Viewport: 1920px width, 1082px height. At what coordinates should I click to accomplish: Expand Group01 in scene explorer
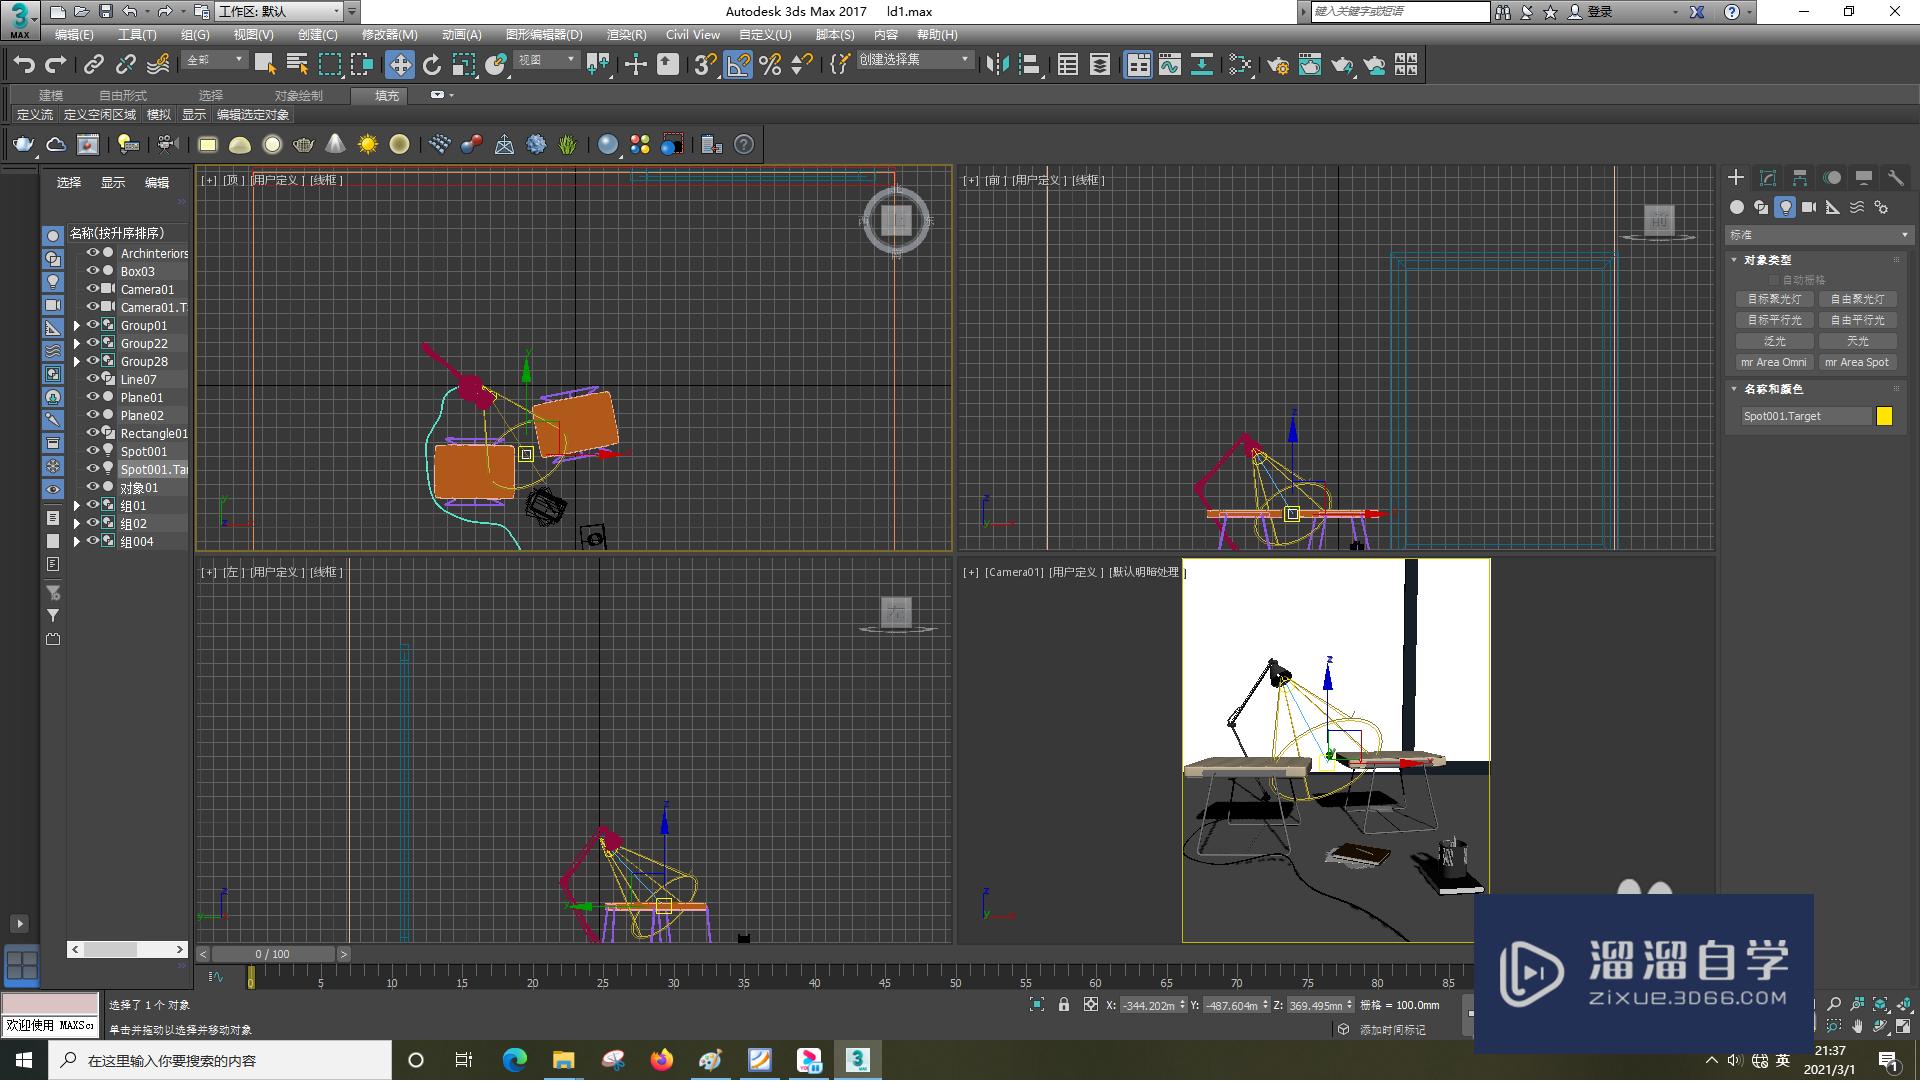click(76, 326)
